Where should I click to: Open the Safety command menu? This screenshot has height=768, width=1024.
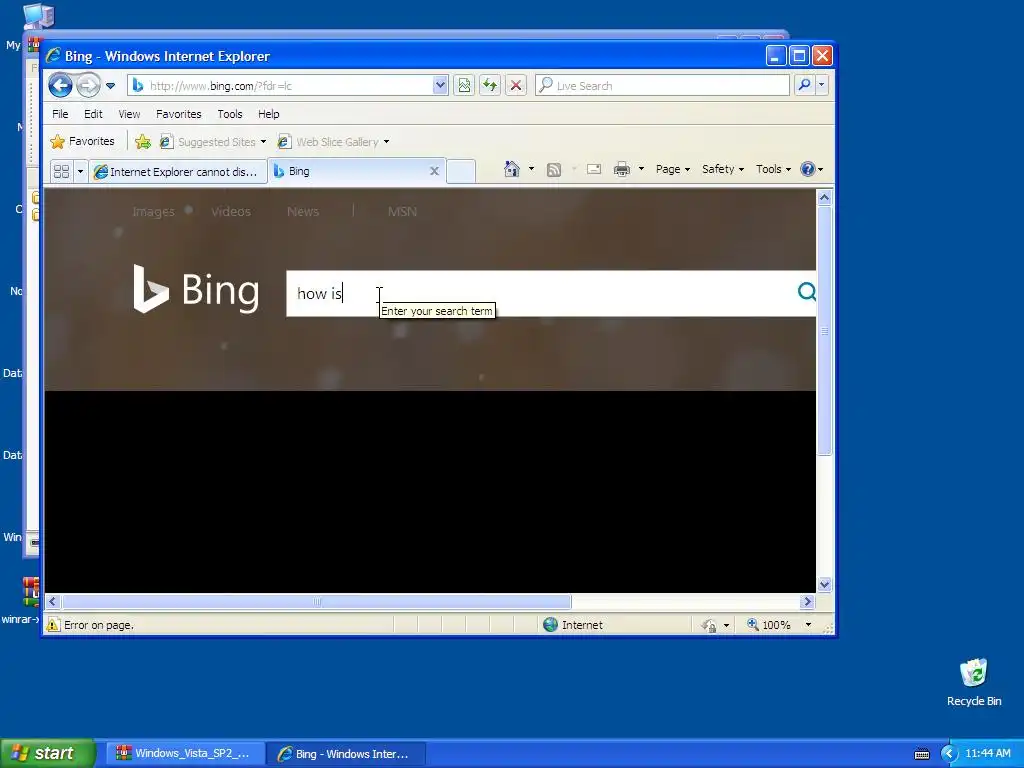tap(723, 169)
